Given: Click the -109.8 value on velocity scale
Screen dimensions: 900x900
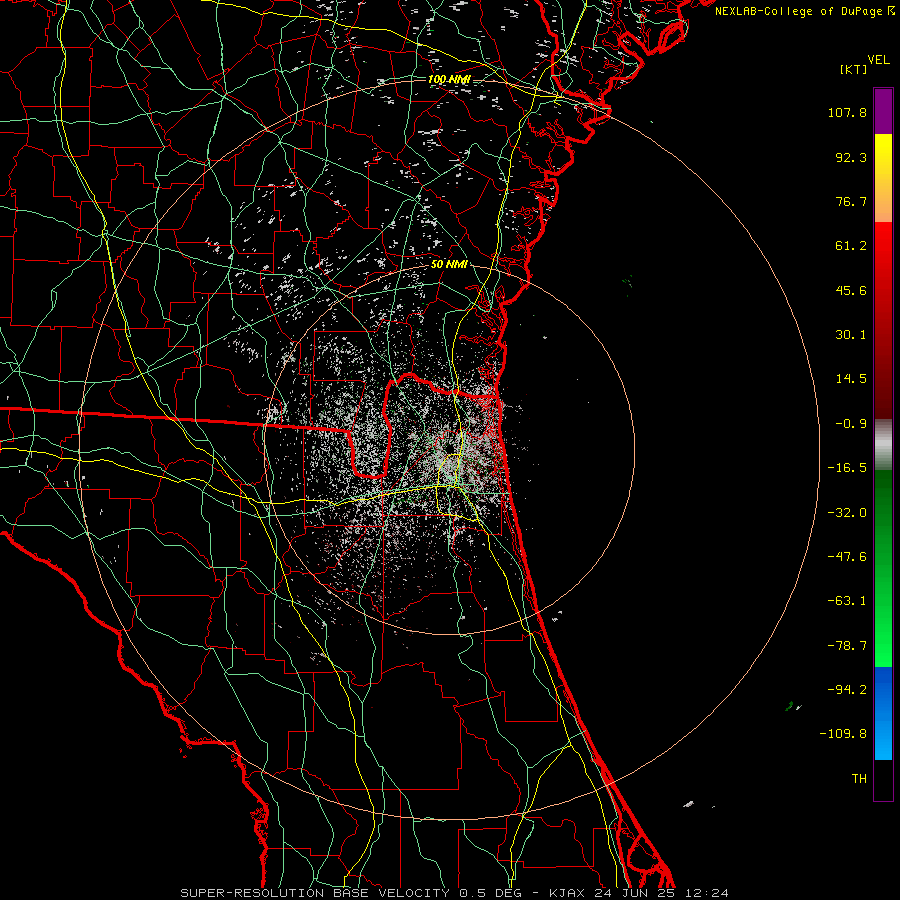Looking at the screenshot, I should pos(844,734).
